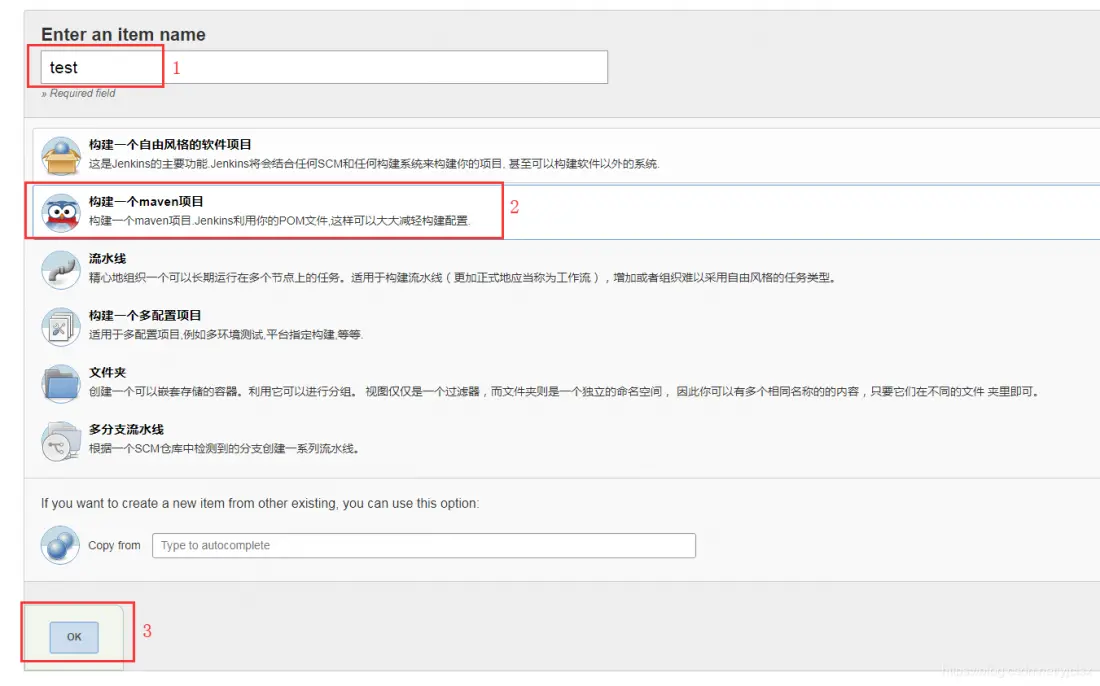Choose 构建一个多配置项目 title
This screenshot has width=1100, height=686.
(x=145, y=315)
